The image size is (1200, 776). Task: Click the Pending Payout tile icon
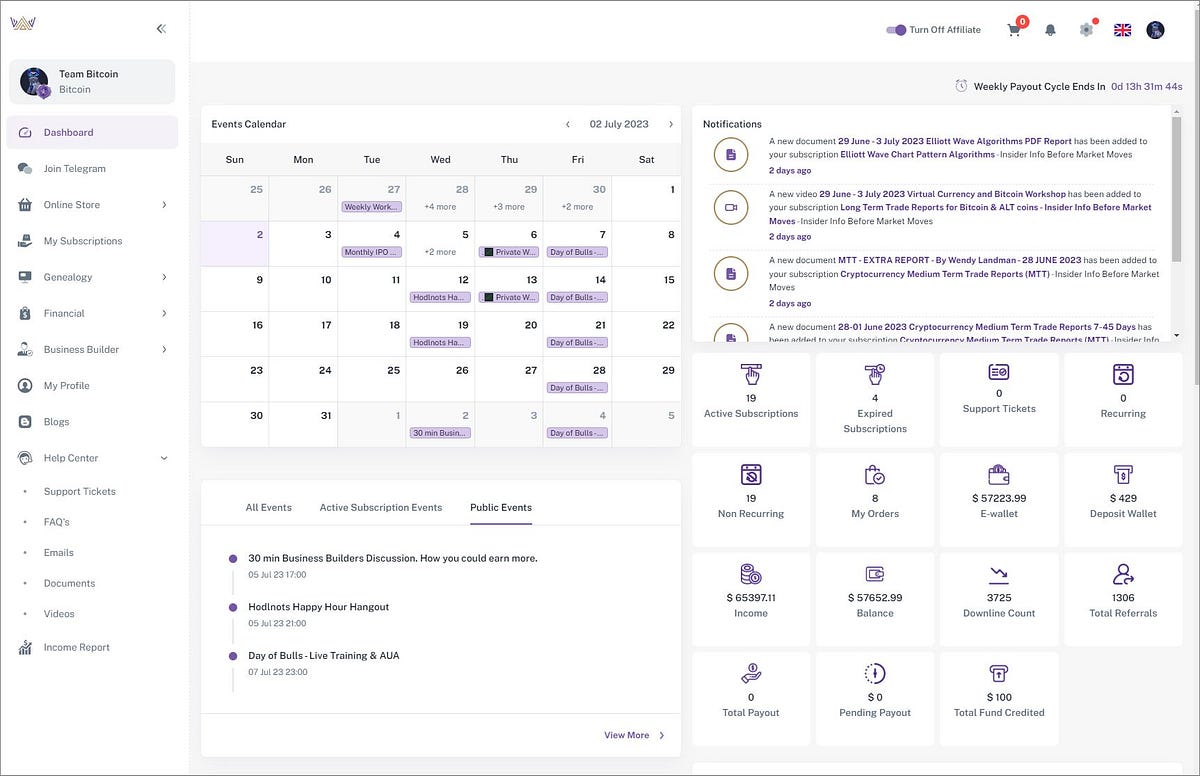pyautogui.click(x=875, y=674)
